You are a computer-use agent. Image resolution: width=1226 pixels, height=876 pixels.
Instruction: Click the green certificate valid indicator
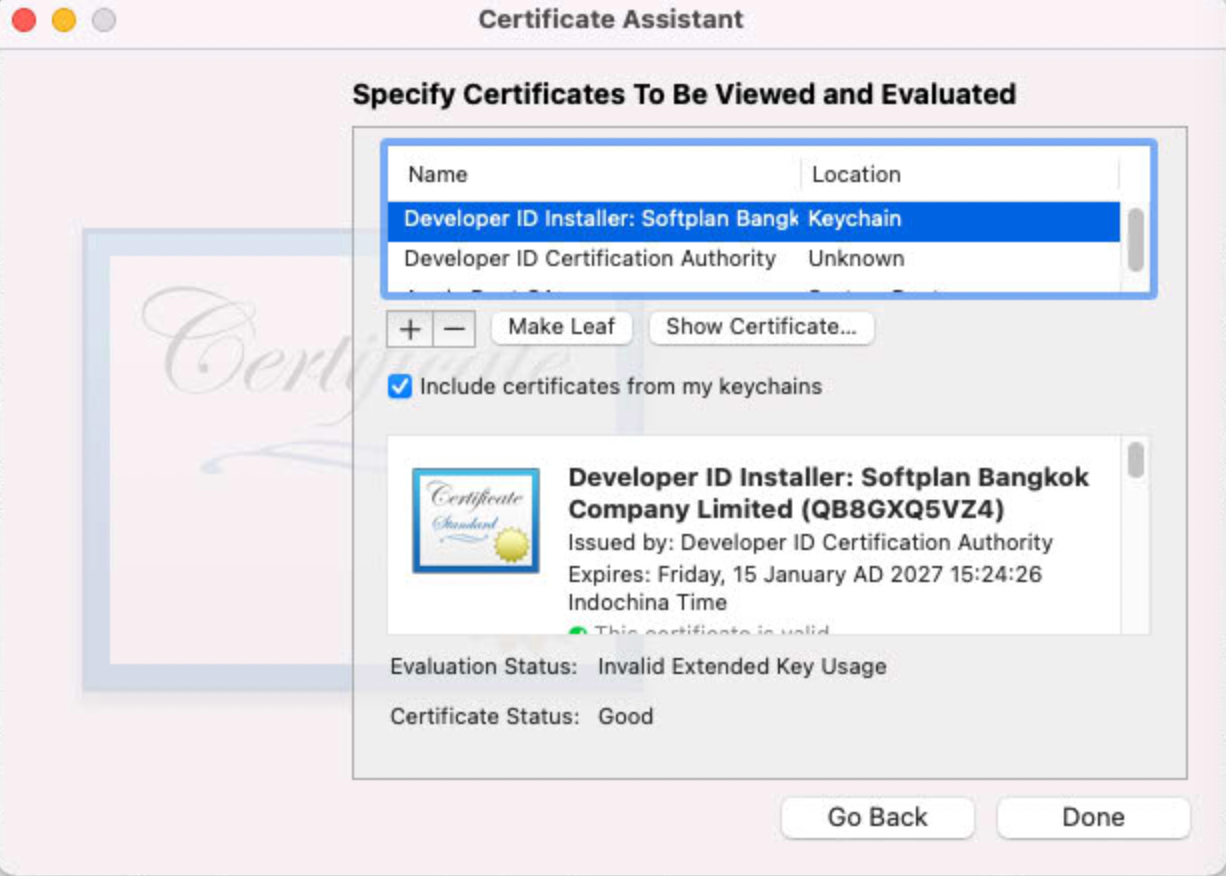pyautogui.click(x=577, y=632)
